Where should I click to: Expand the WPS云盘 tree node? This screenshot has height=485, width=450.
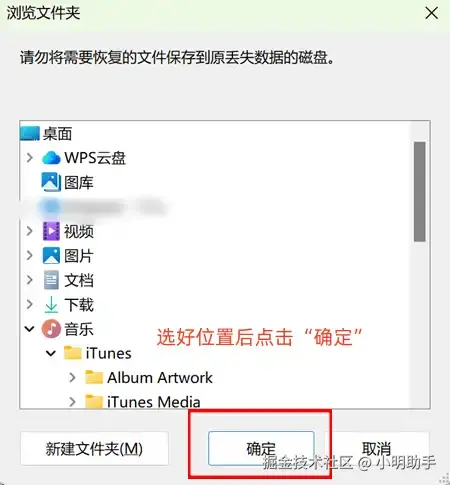[x=30, y=157]
